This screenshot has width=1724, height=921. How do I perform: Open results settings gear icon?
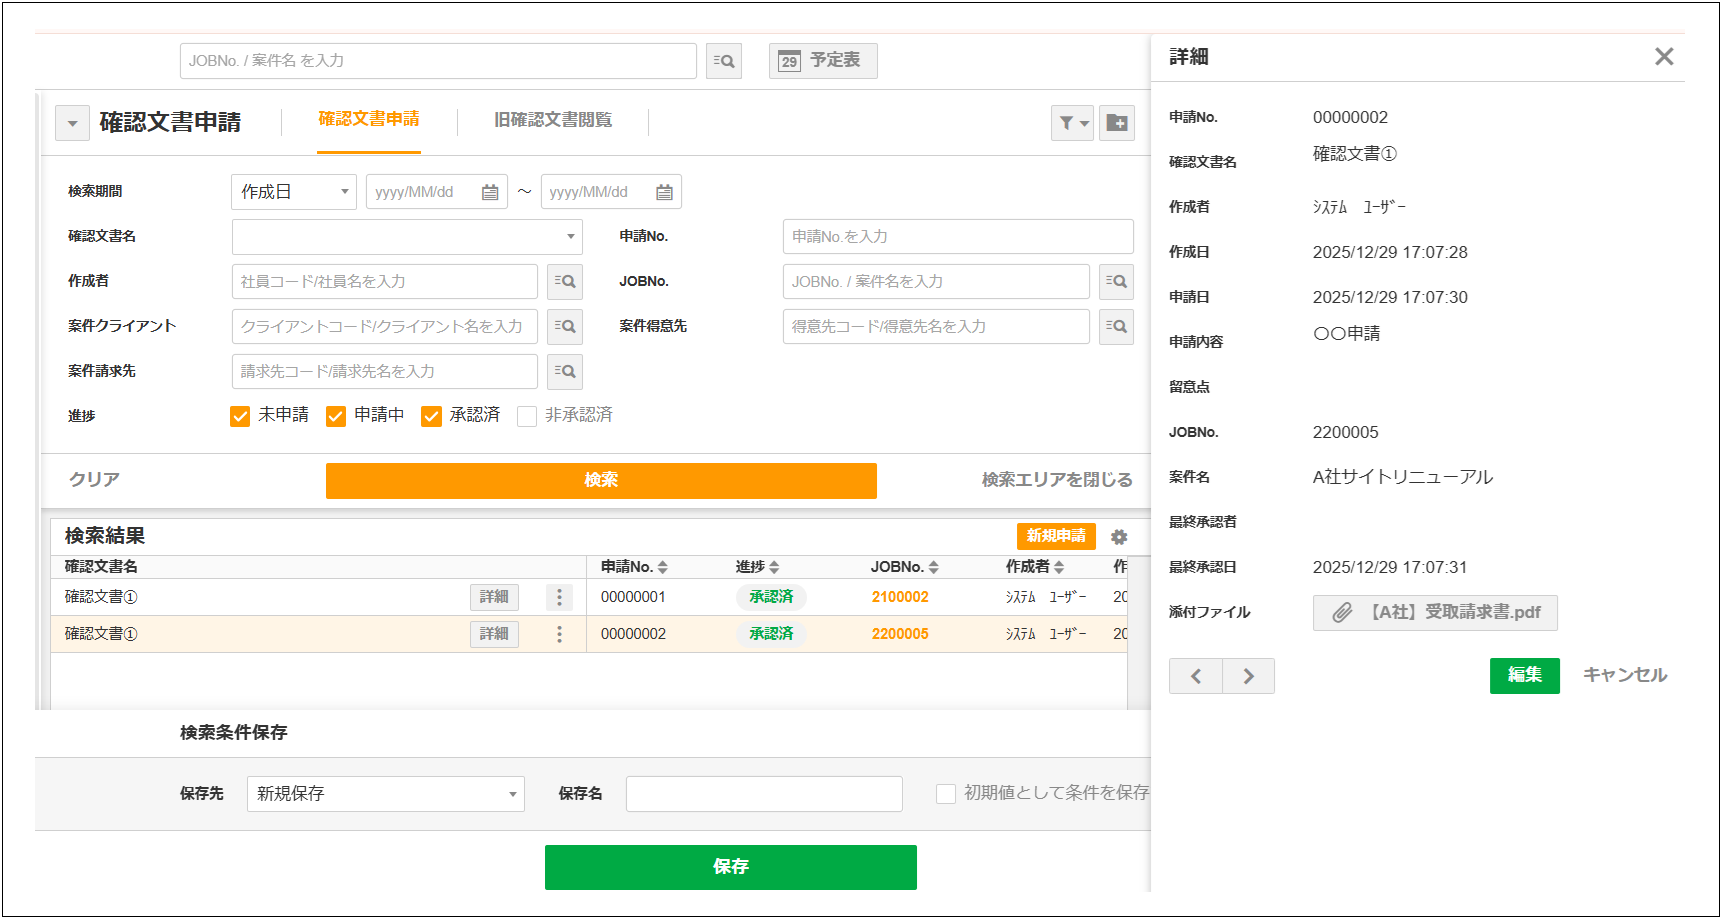[x=1119, y=537]
